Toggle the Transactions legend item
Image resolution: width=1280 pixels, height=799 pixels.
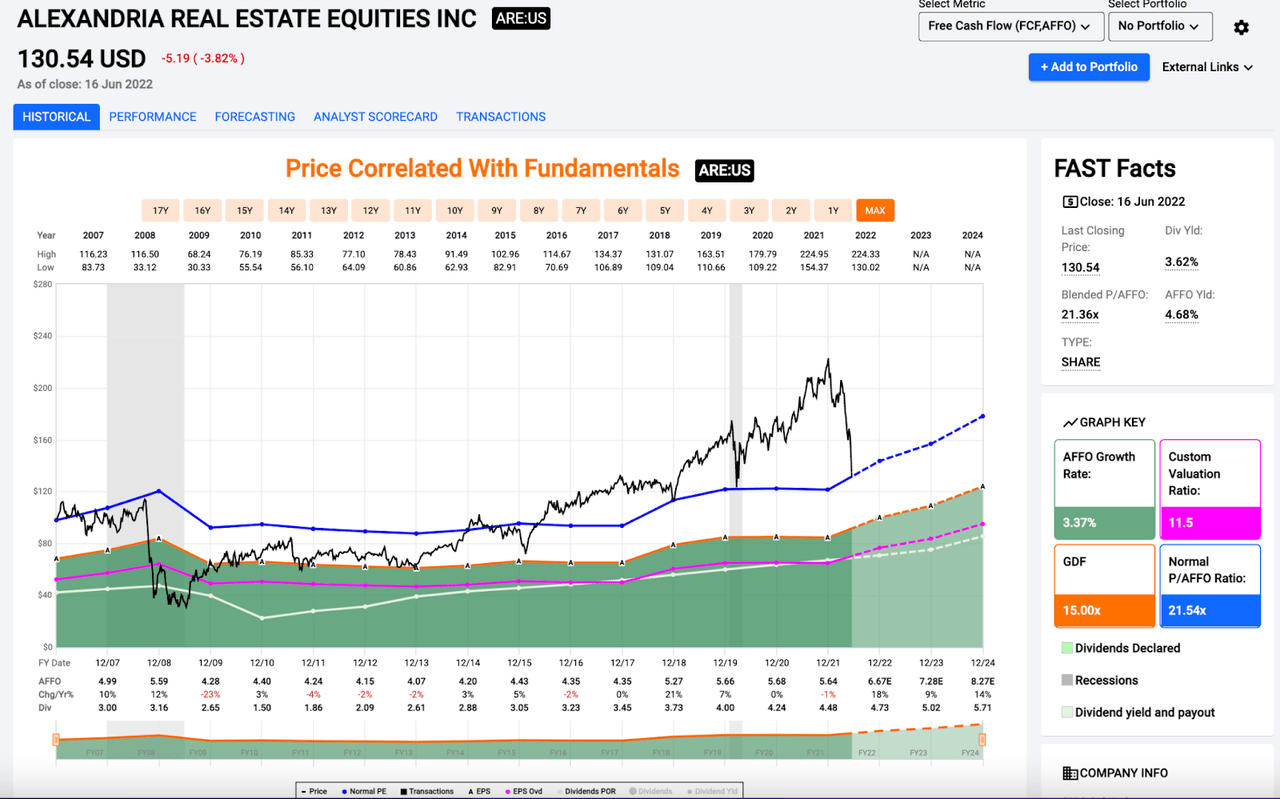coord(427,791)
